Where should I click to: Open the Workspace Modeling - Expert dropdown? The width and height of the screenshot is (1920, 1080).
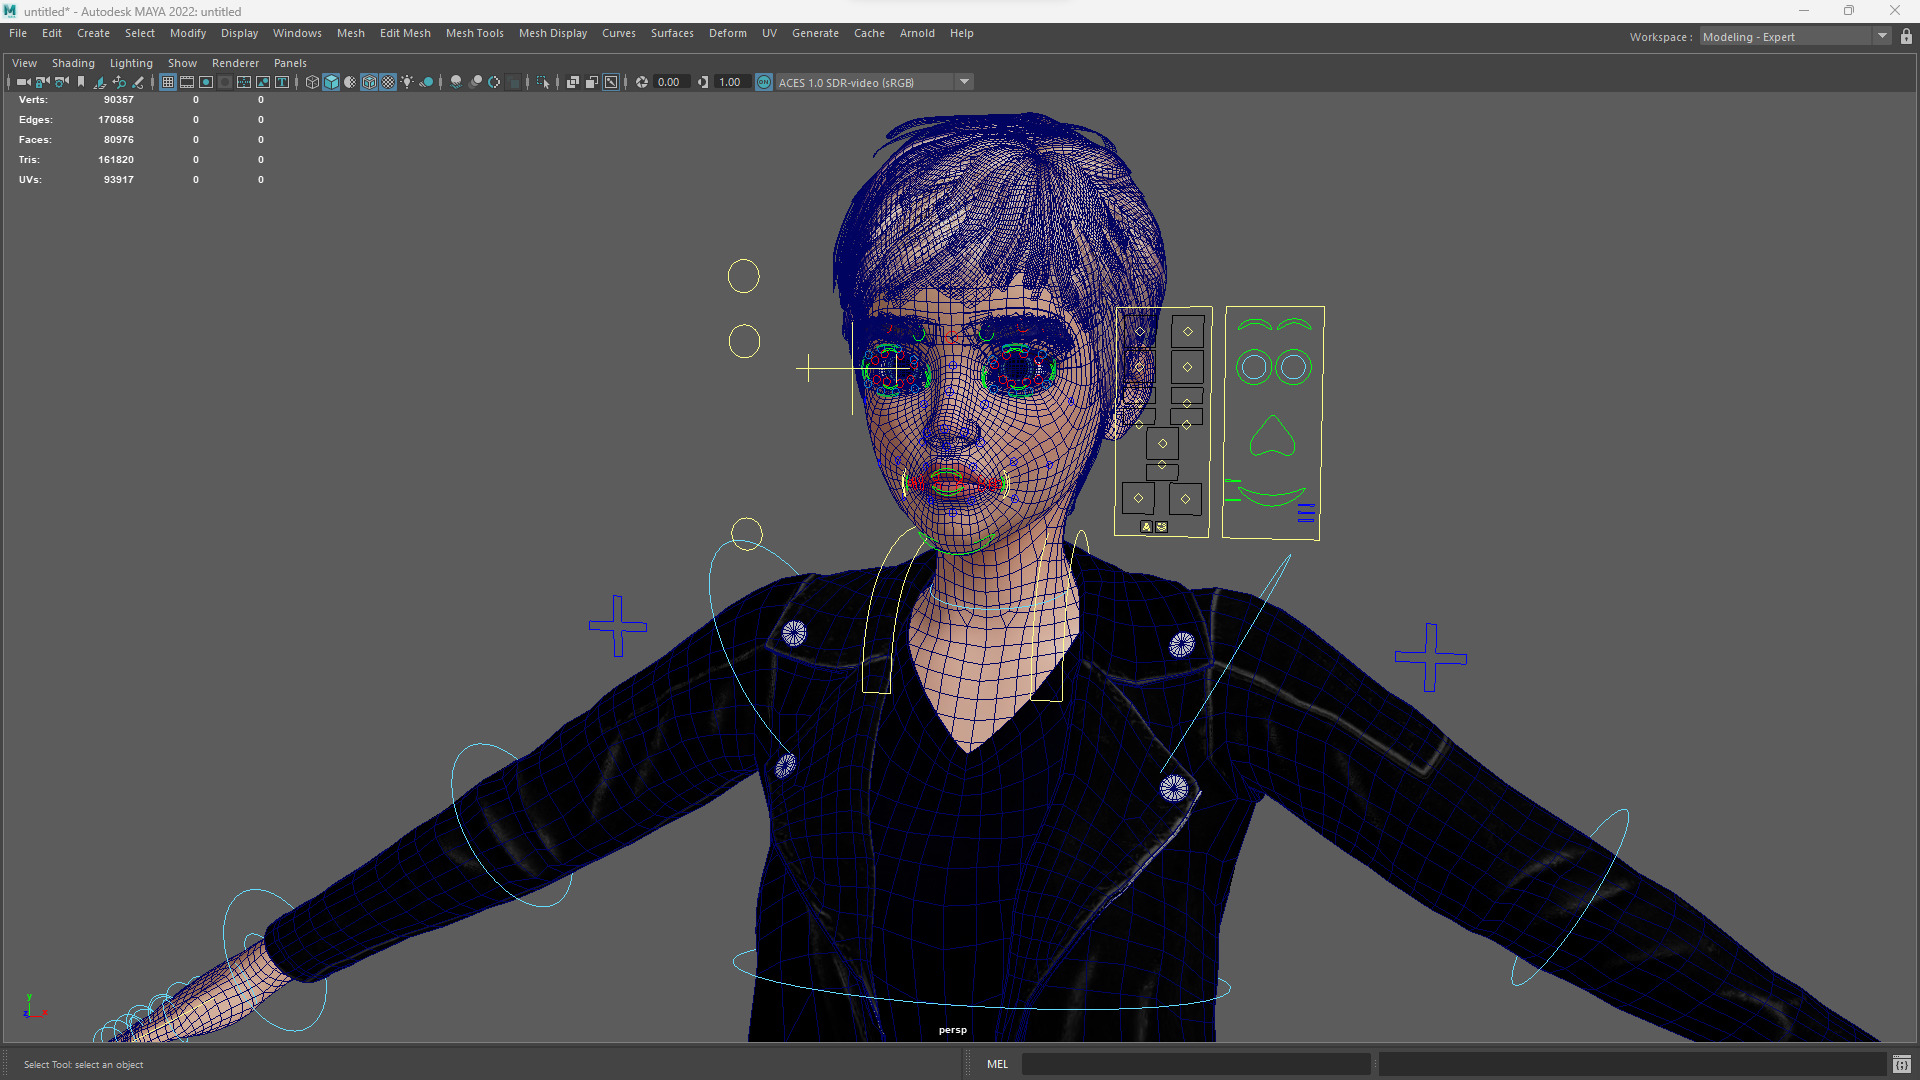click(x=1881, y=37)
